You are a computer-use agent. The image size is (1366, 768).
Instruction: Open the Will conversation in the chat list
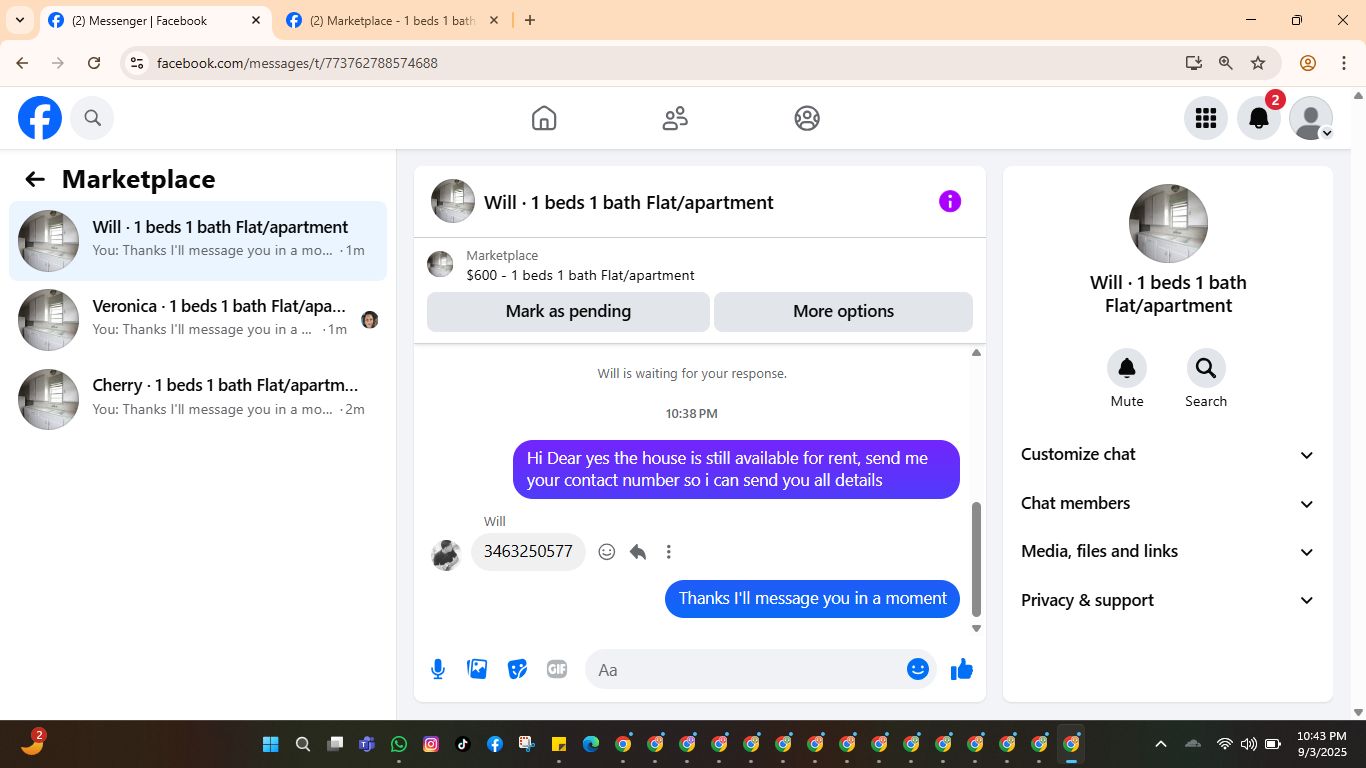click(x=198, y=241)
